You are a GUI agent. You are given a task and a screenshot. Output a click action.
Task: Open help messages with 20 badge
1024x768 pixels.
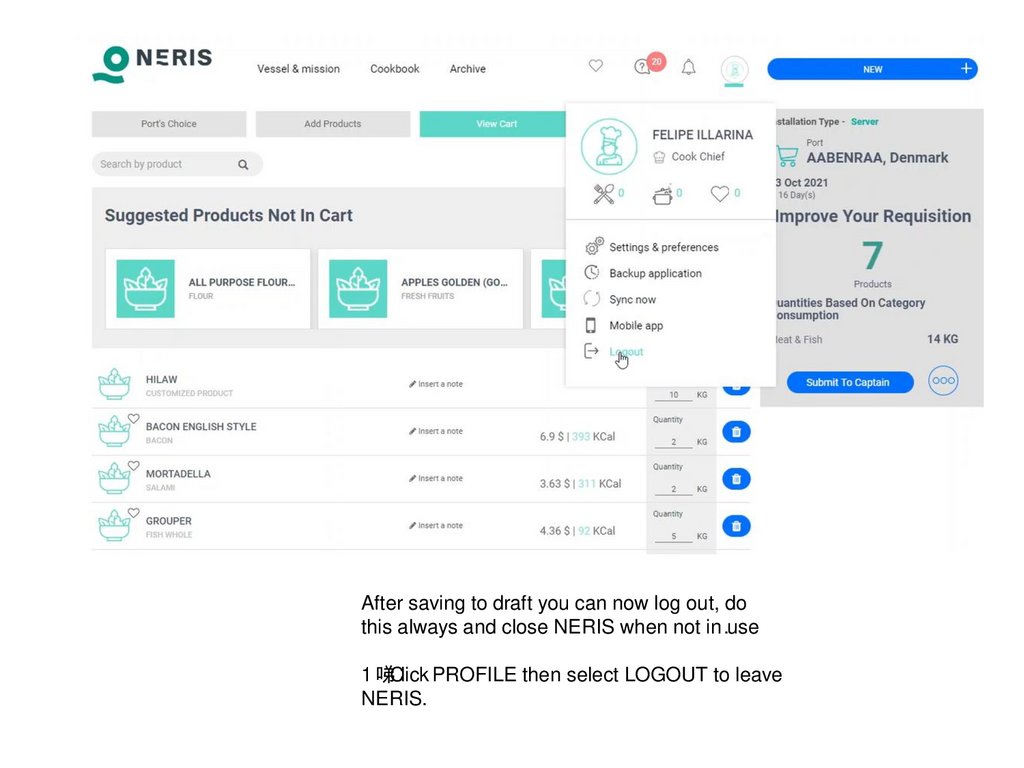(x=649, y=65)
